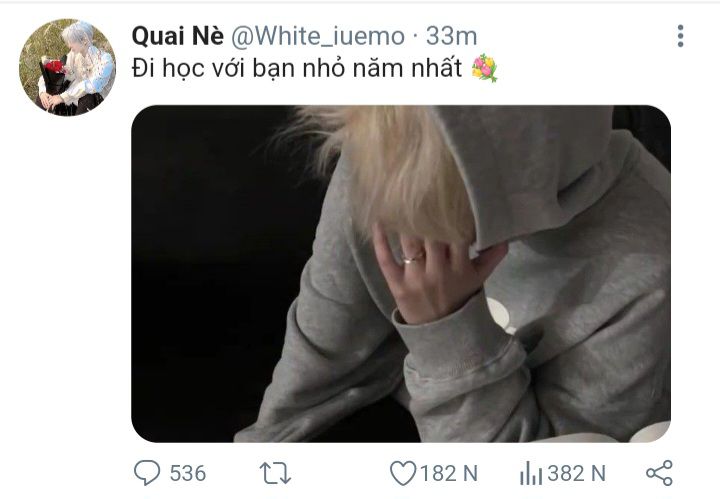
Task: Click the reply speech bubble icon
Action: pos(147,472)
